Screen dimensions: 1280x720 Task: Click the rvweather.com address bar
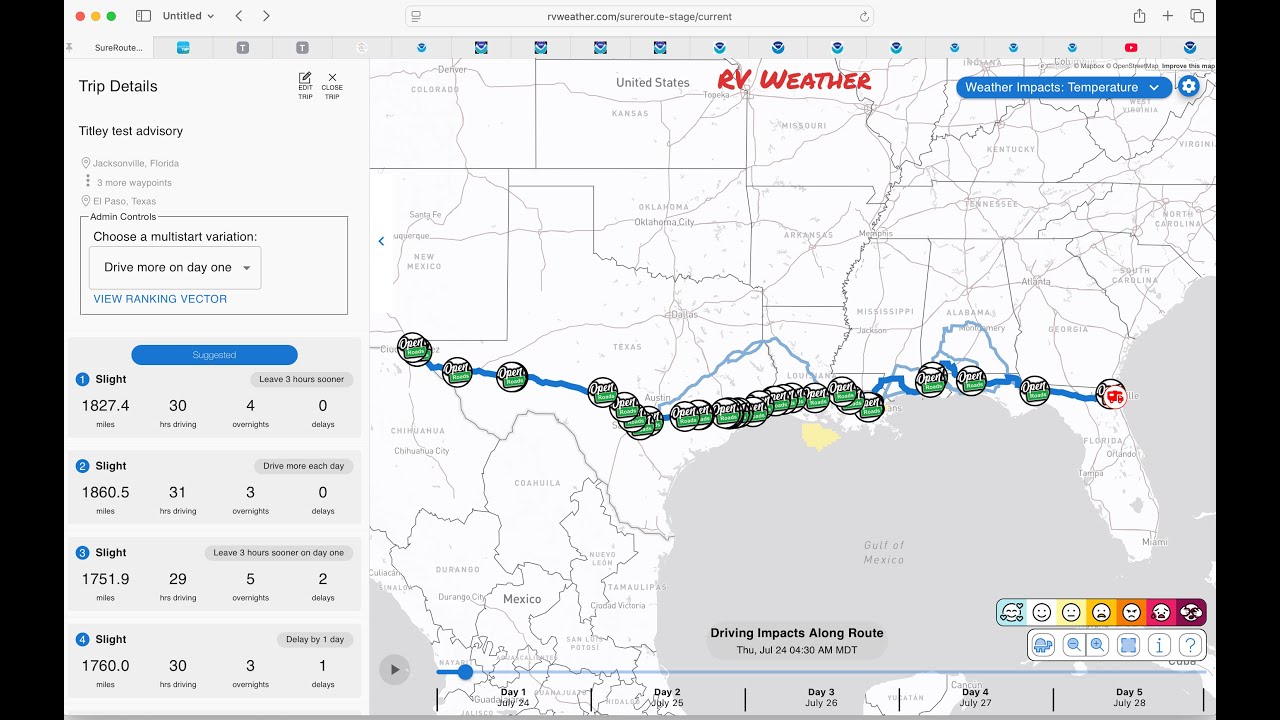tap(639, 16)
